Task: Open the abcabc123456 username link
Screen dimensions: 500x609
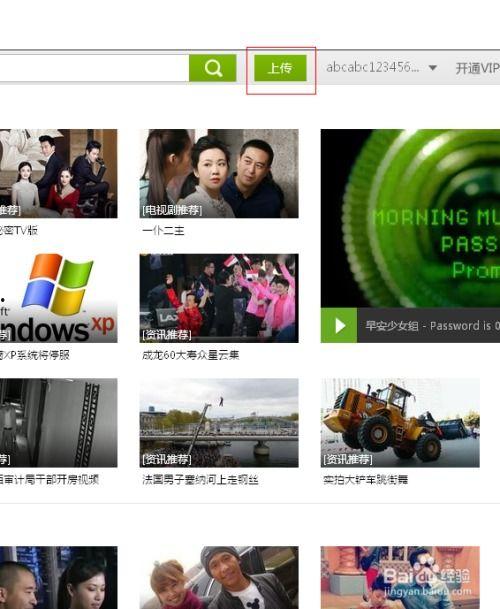Action: tap(373, 68)
